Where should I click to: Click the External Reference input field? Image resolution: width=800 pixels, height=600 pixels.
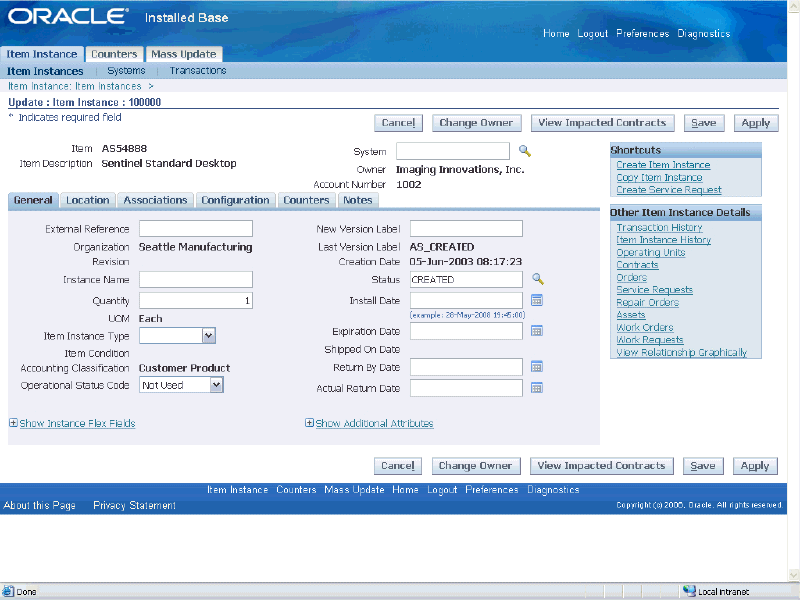pyautogui.click(x=196, y=229)
